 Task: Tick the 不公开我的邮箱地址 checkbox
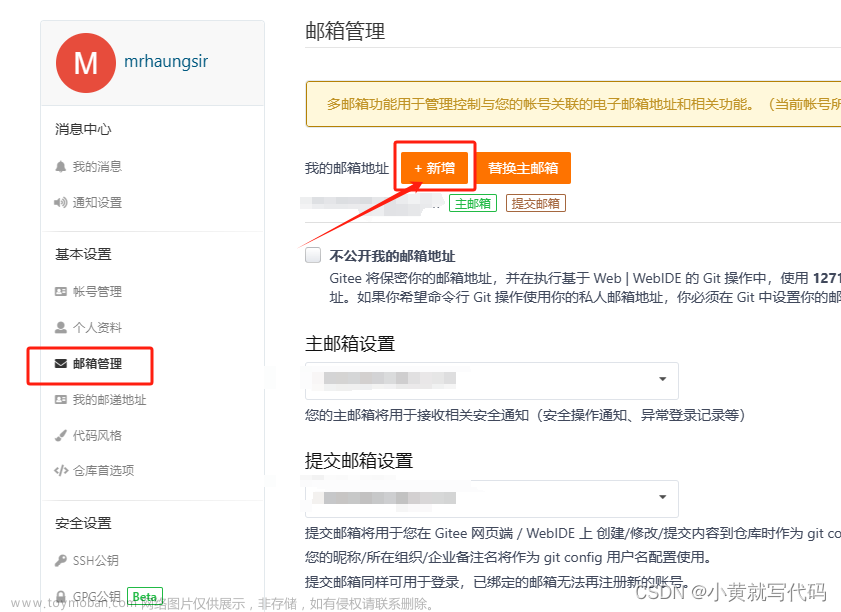tap(313, 255)
